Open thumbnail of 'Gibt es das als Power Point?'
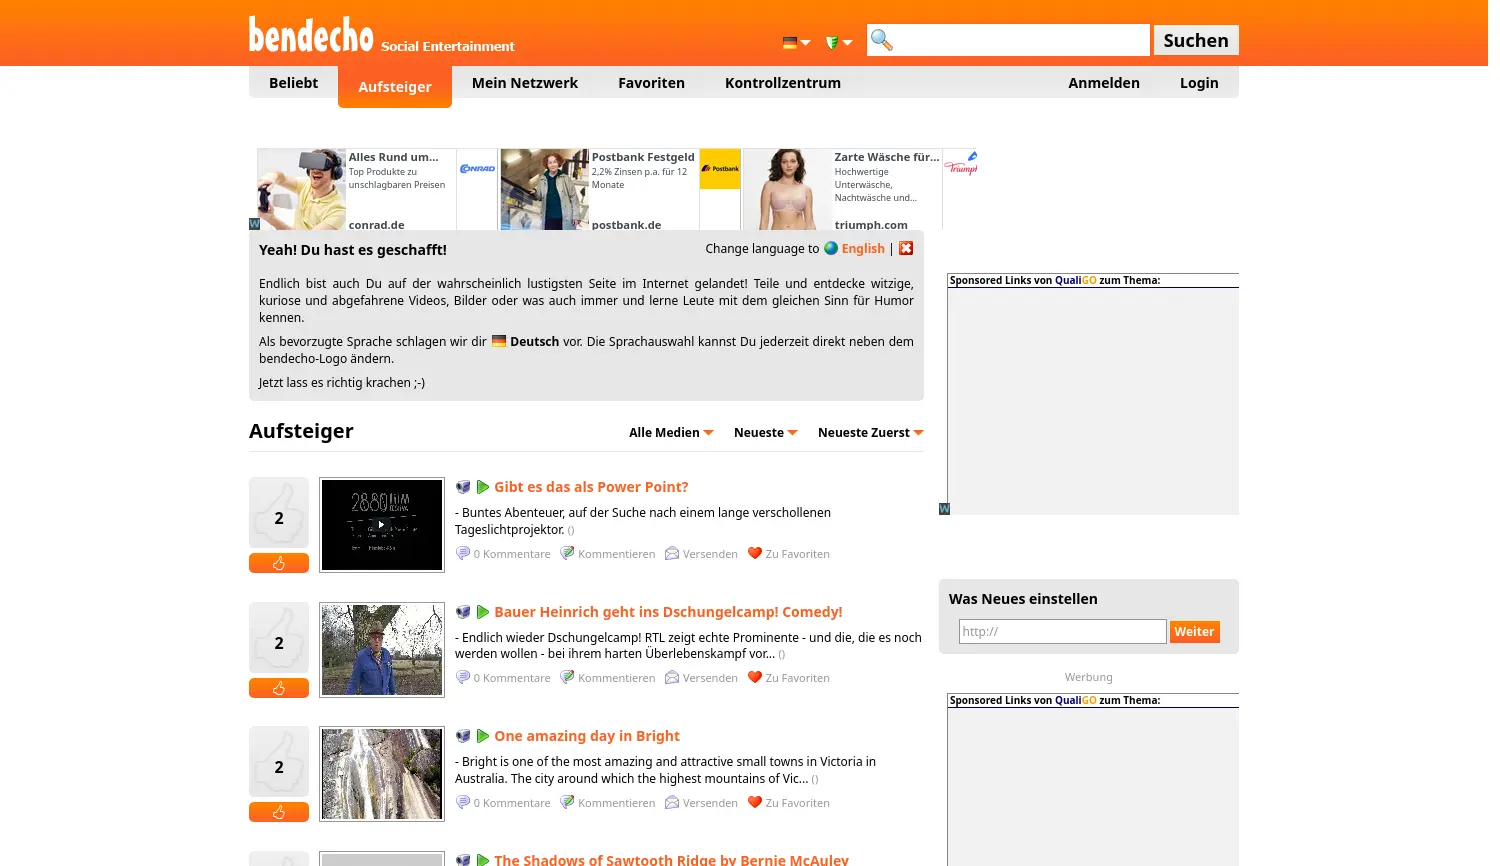The width and height of the screenshot is (1500, 866). pos(382,525)
